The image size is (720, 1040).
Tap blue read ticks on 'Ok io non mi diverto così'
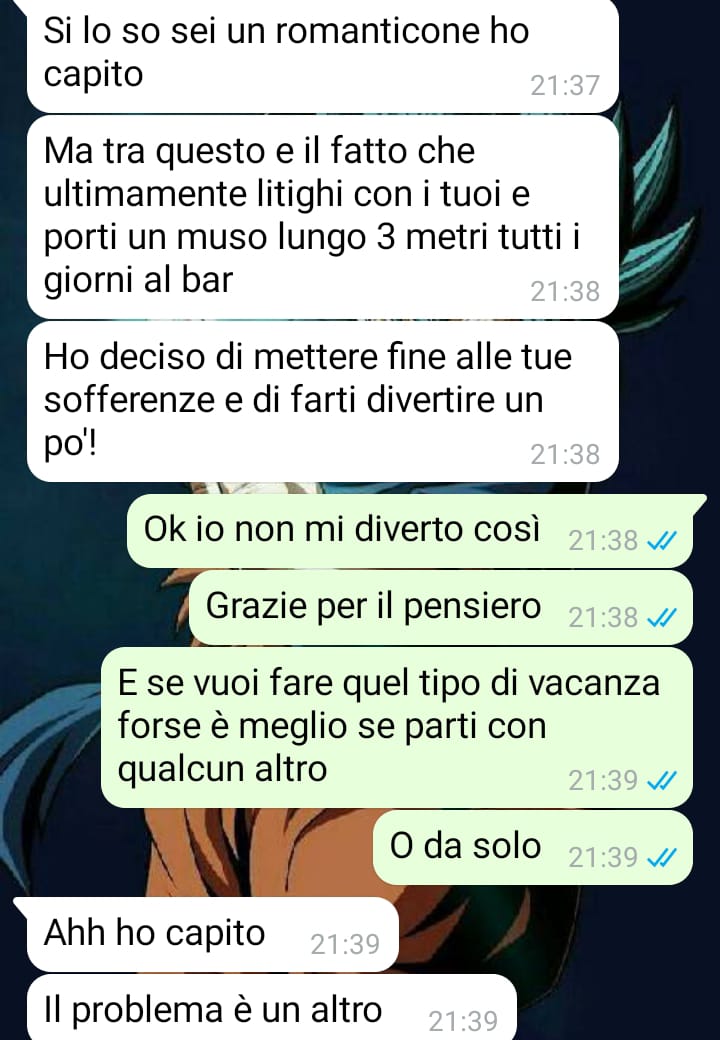[662, 541]
